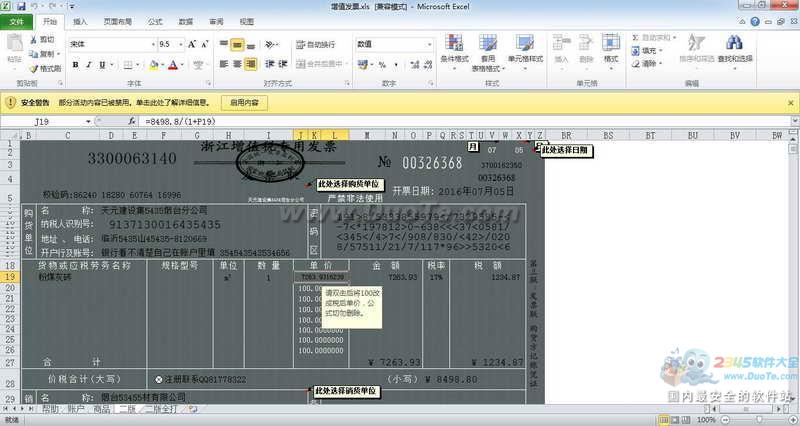
Task: Switch to the Formulas (公式) tab
Action: click(155, 21)
